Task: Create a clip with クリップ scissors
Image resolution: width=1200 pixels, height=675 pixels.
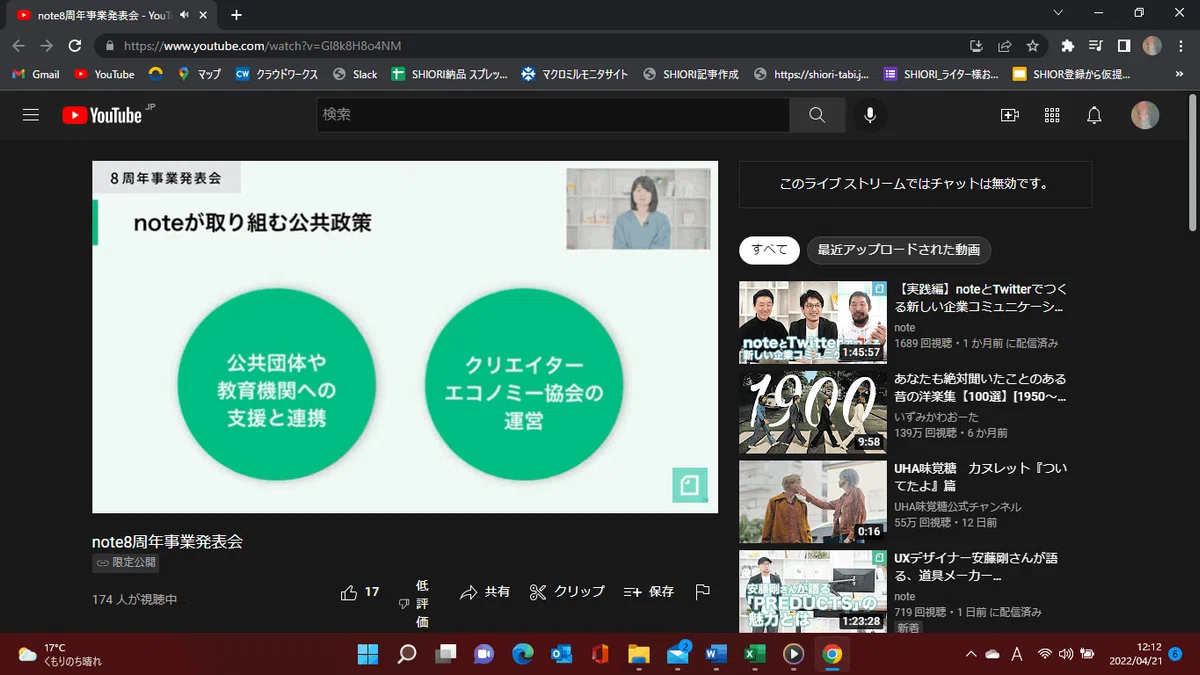Action: coord(567,592)
